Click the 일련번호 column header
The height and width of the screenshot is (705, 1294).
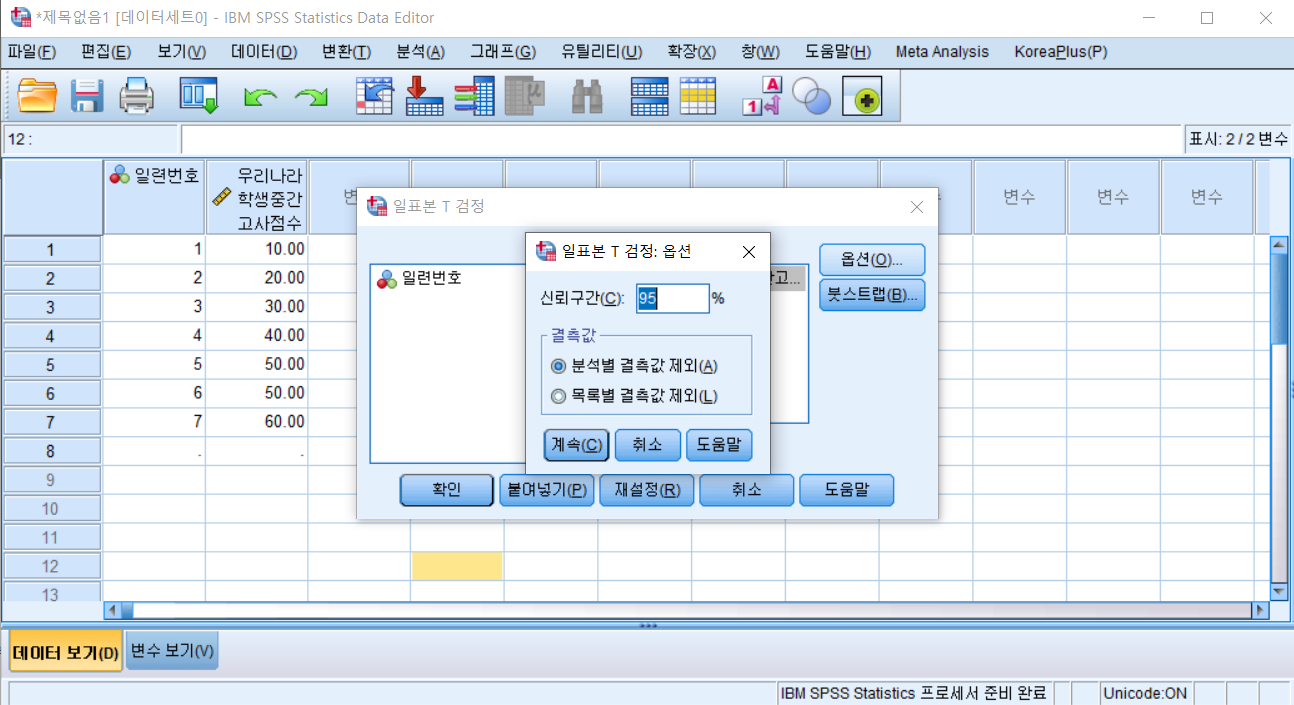coord(155,198)
